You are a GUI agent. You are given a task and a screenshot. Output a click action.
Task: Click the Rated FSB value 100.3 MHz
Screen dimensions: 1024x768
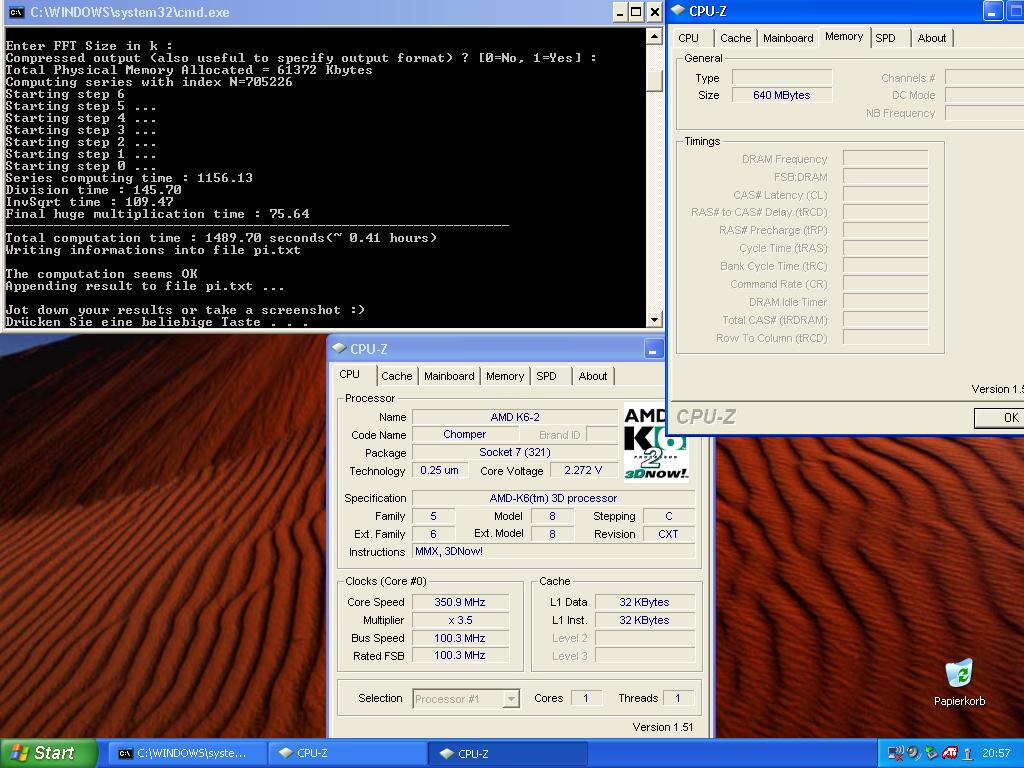pyautogui.click(x=460, y=655)
